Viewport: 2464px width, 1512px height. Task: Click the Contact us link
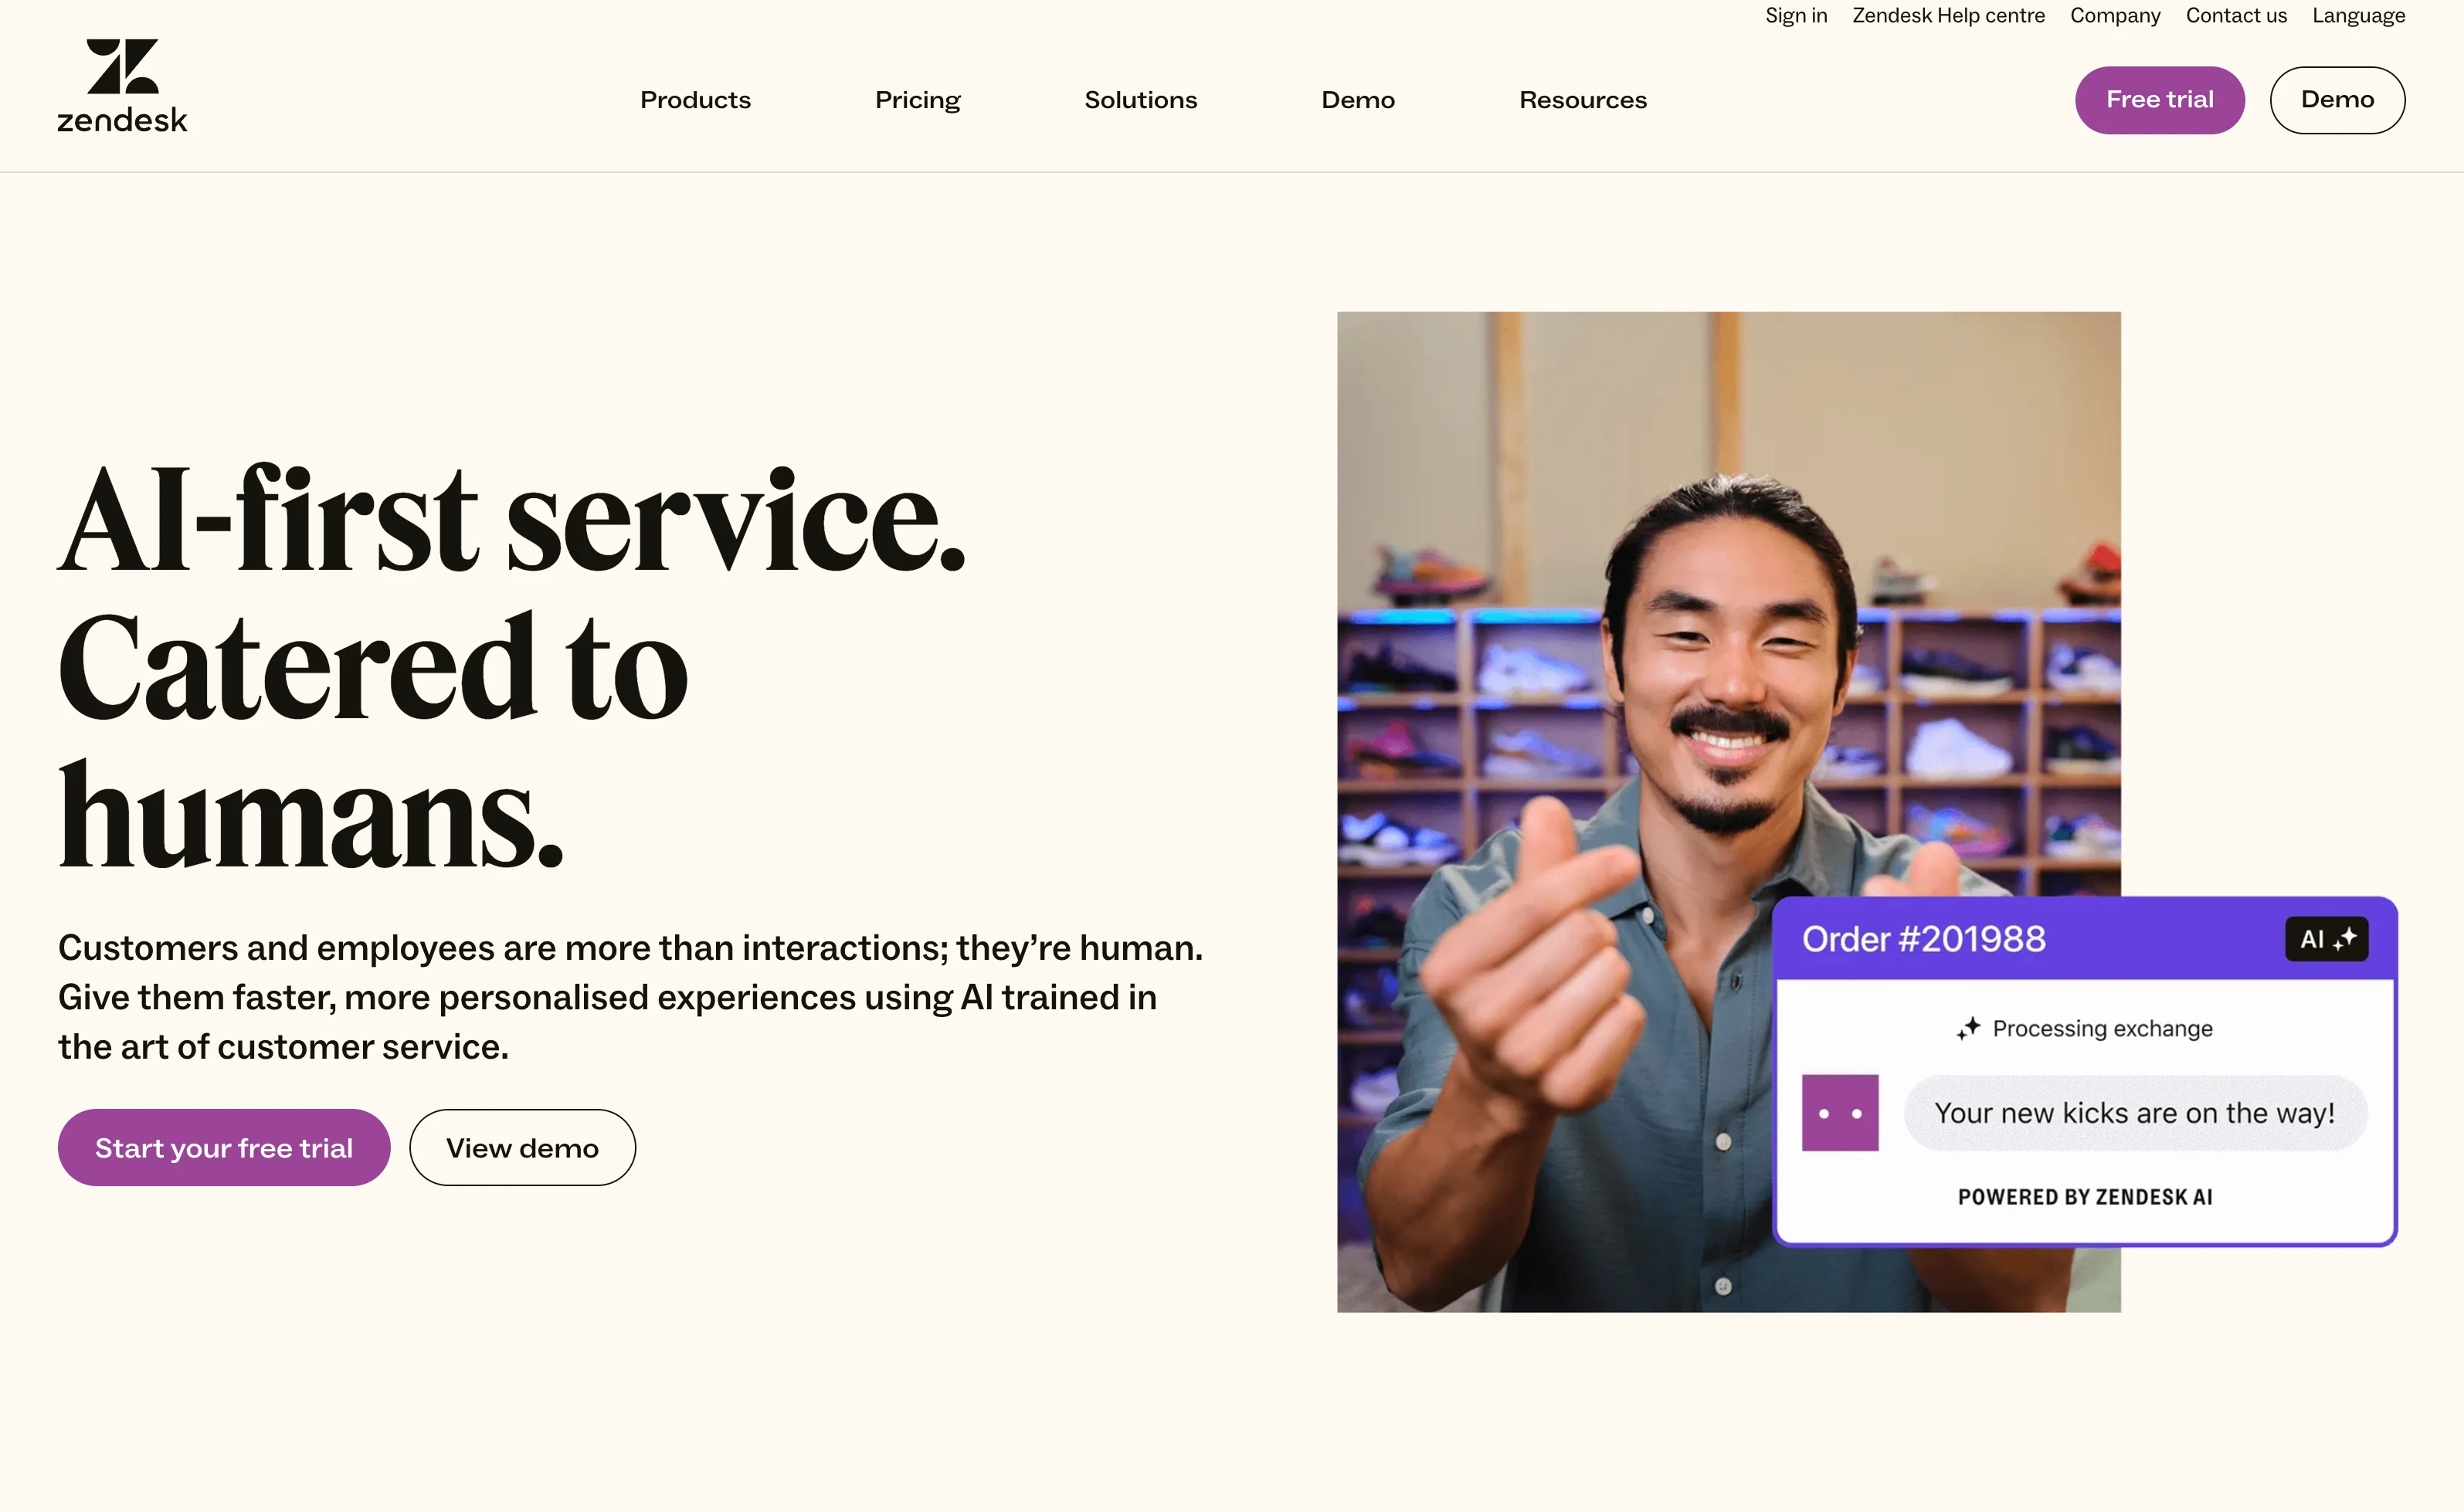2236,16
